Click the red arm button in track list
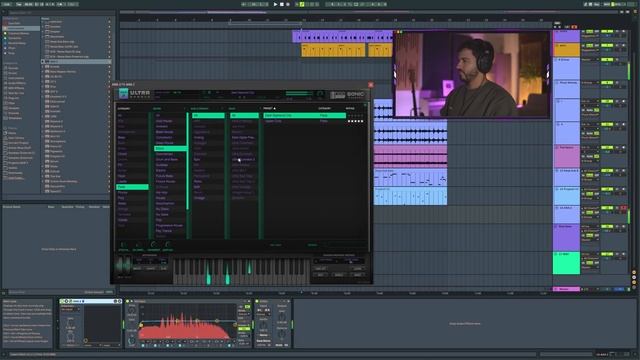Image resolution: width=640 pixels, height=360 pixels. pyautogui.click(x=624, y=208)
